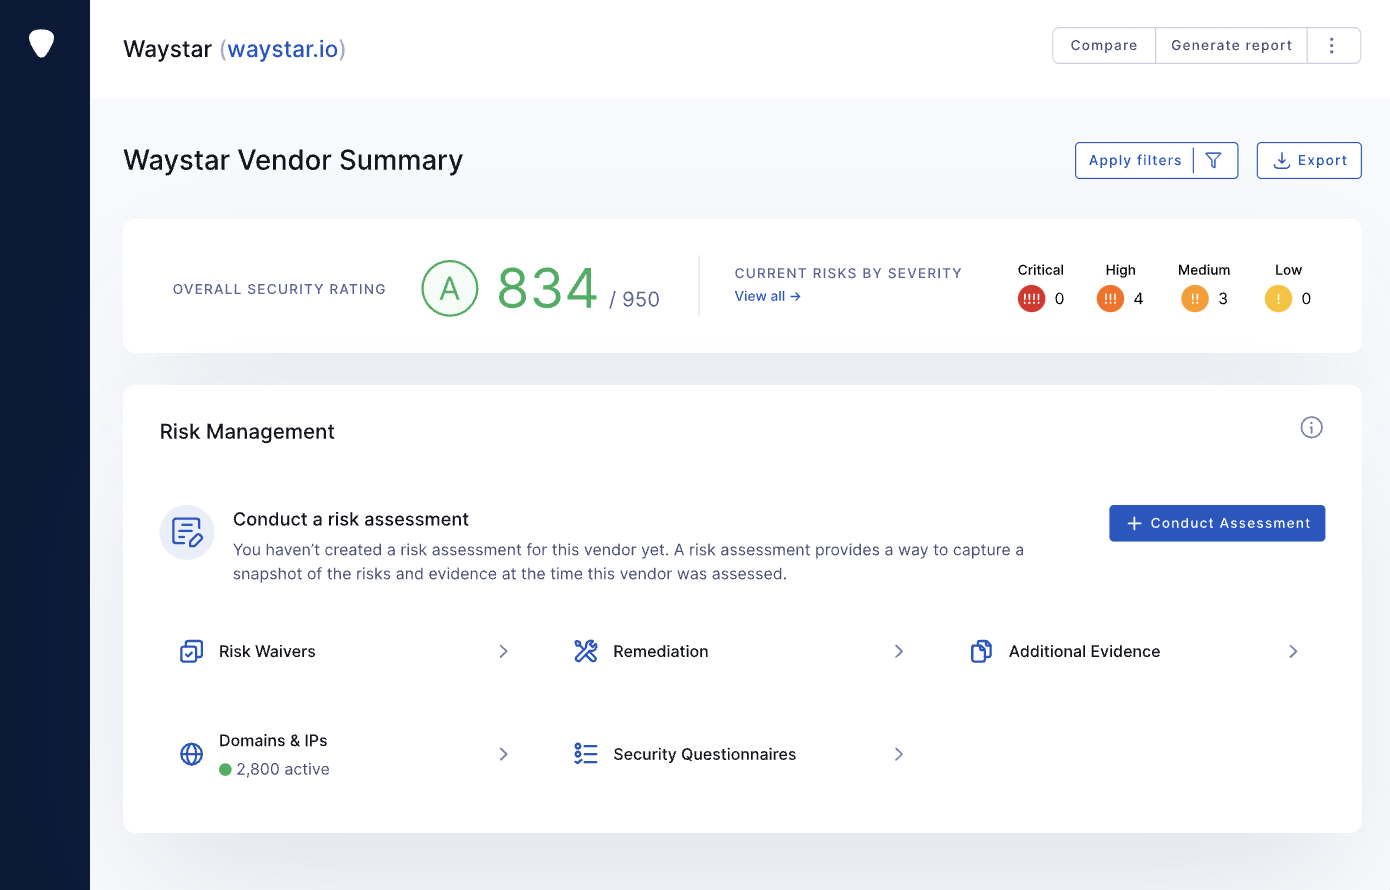1390x890 pixels.
Task: Open the waystar.io domain link
Action: click(x=283, y=49)
